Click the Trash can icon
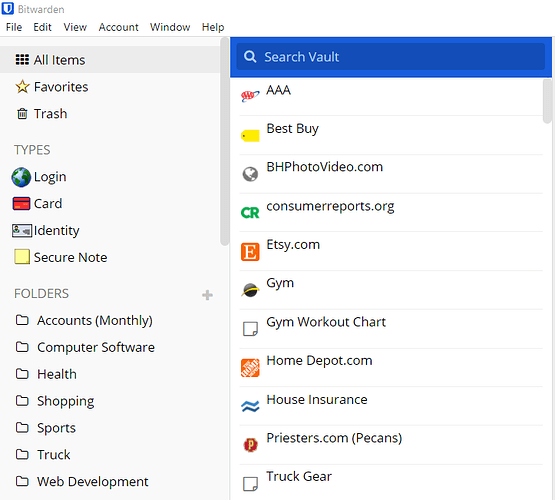This screenshot has height=500, width=555. (x=22, y=114)
